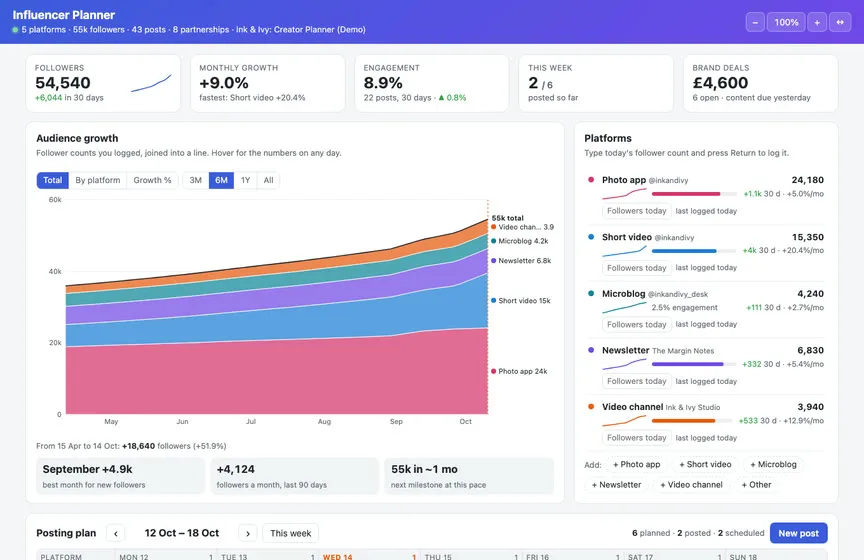Set chart range to 6M
This screenshot has width=864, height=560.
[x=222, y=180]
